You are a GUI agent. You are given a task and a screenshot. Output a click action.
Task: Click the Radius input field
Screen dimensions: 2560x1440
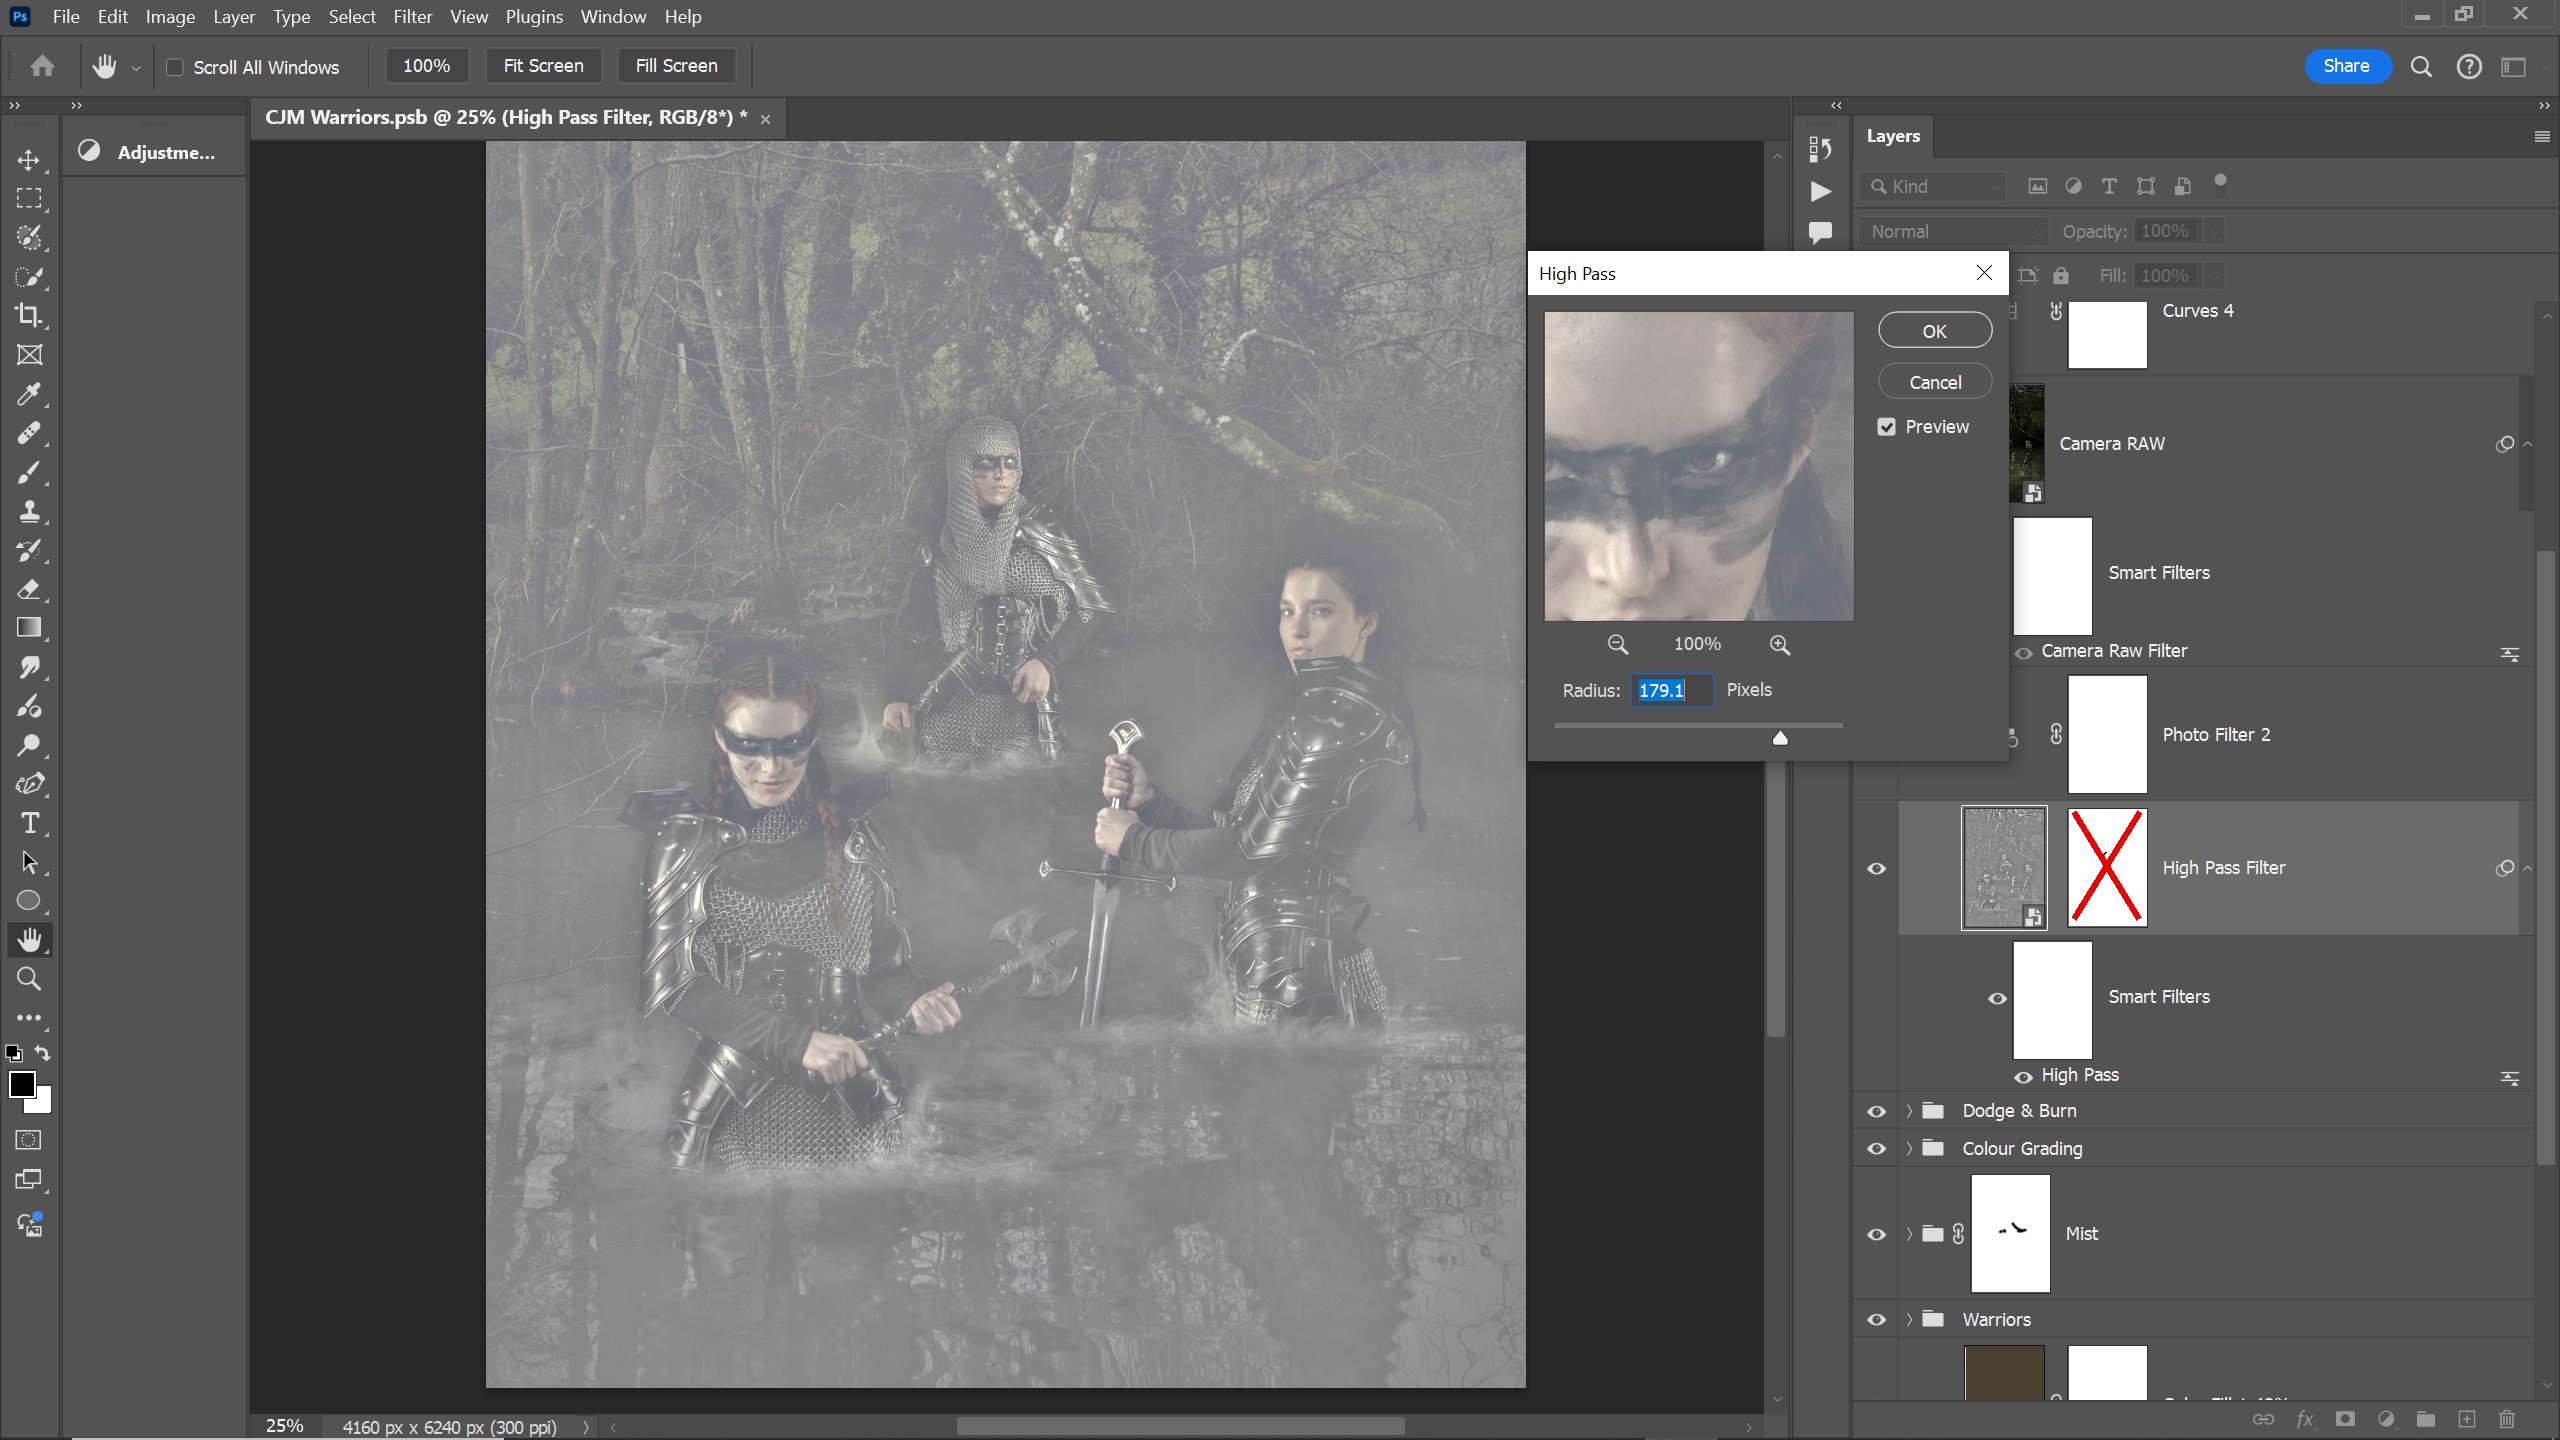[x=1671, y=690]
